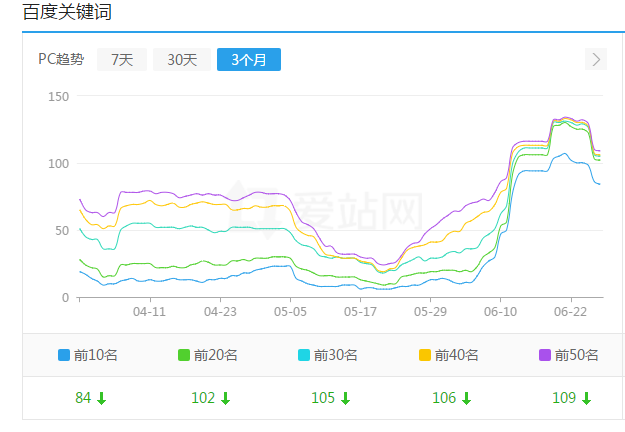This screenshot has height=432, width=625.
Task: Click the down arrow beside 105
Action: pos(345,398)
